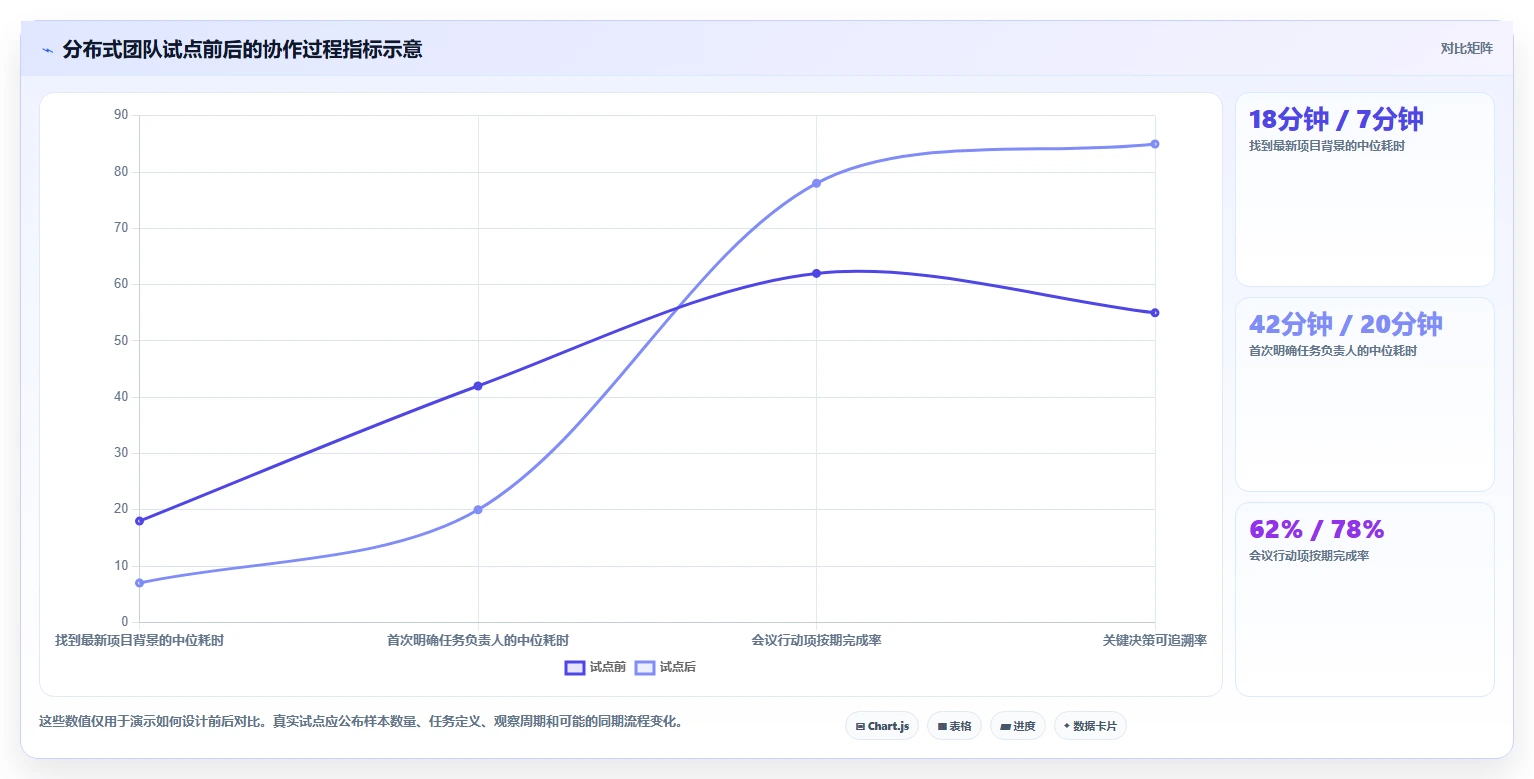Click the 试点前 legend color box
The width and height of the screenshot is (1534, 779).
tap(575, 668)
